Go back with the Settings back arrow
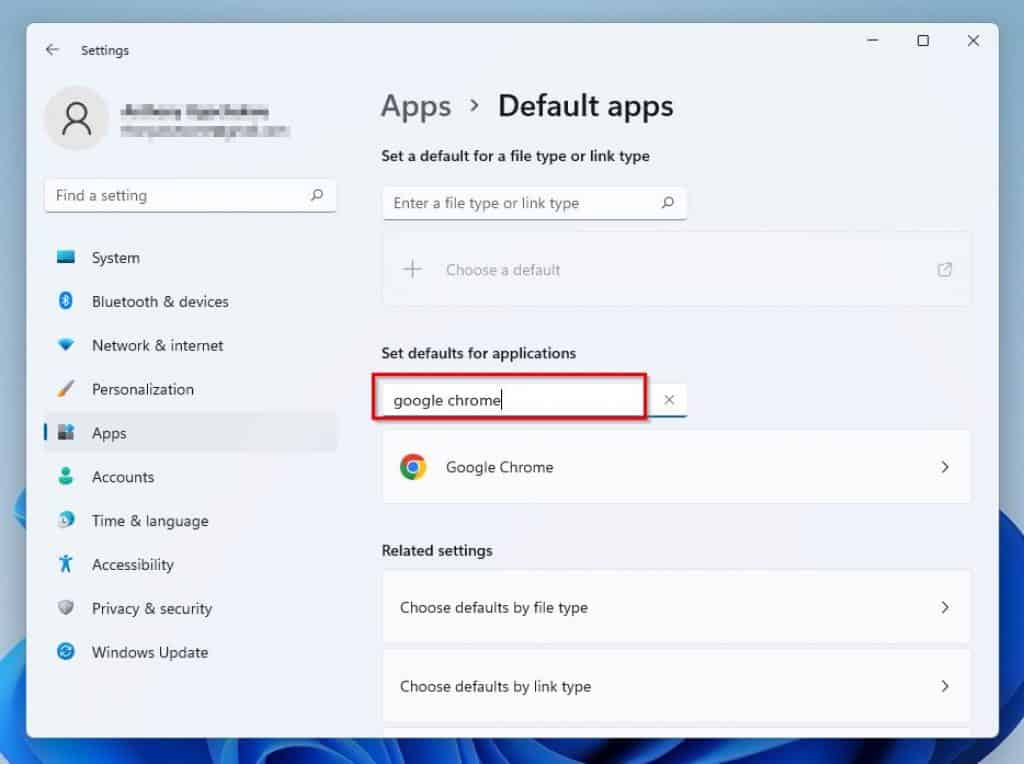The width and height of the screenshot is (1024, 764). 52,50
